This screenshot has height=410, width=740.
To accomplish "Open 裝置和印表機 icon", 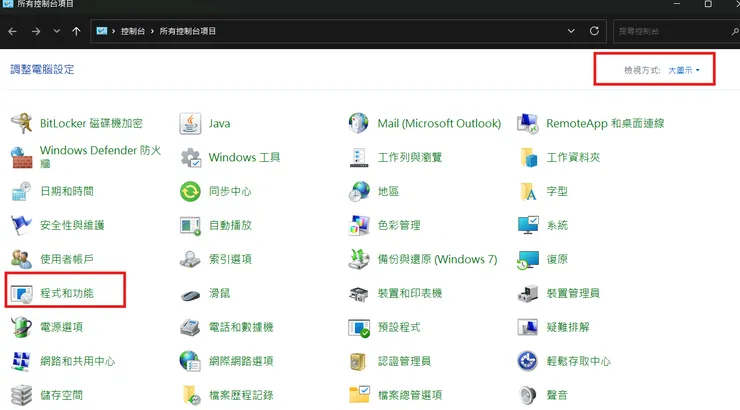I will tap(359, 293).
